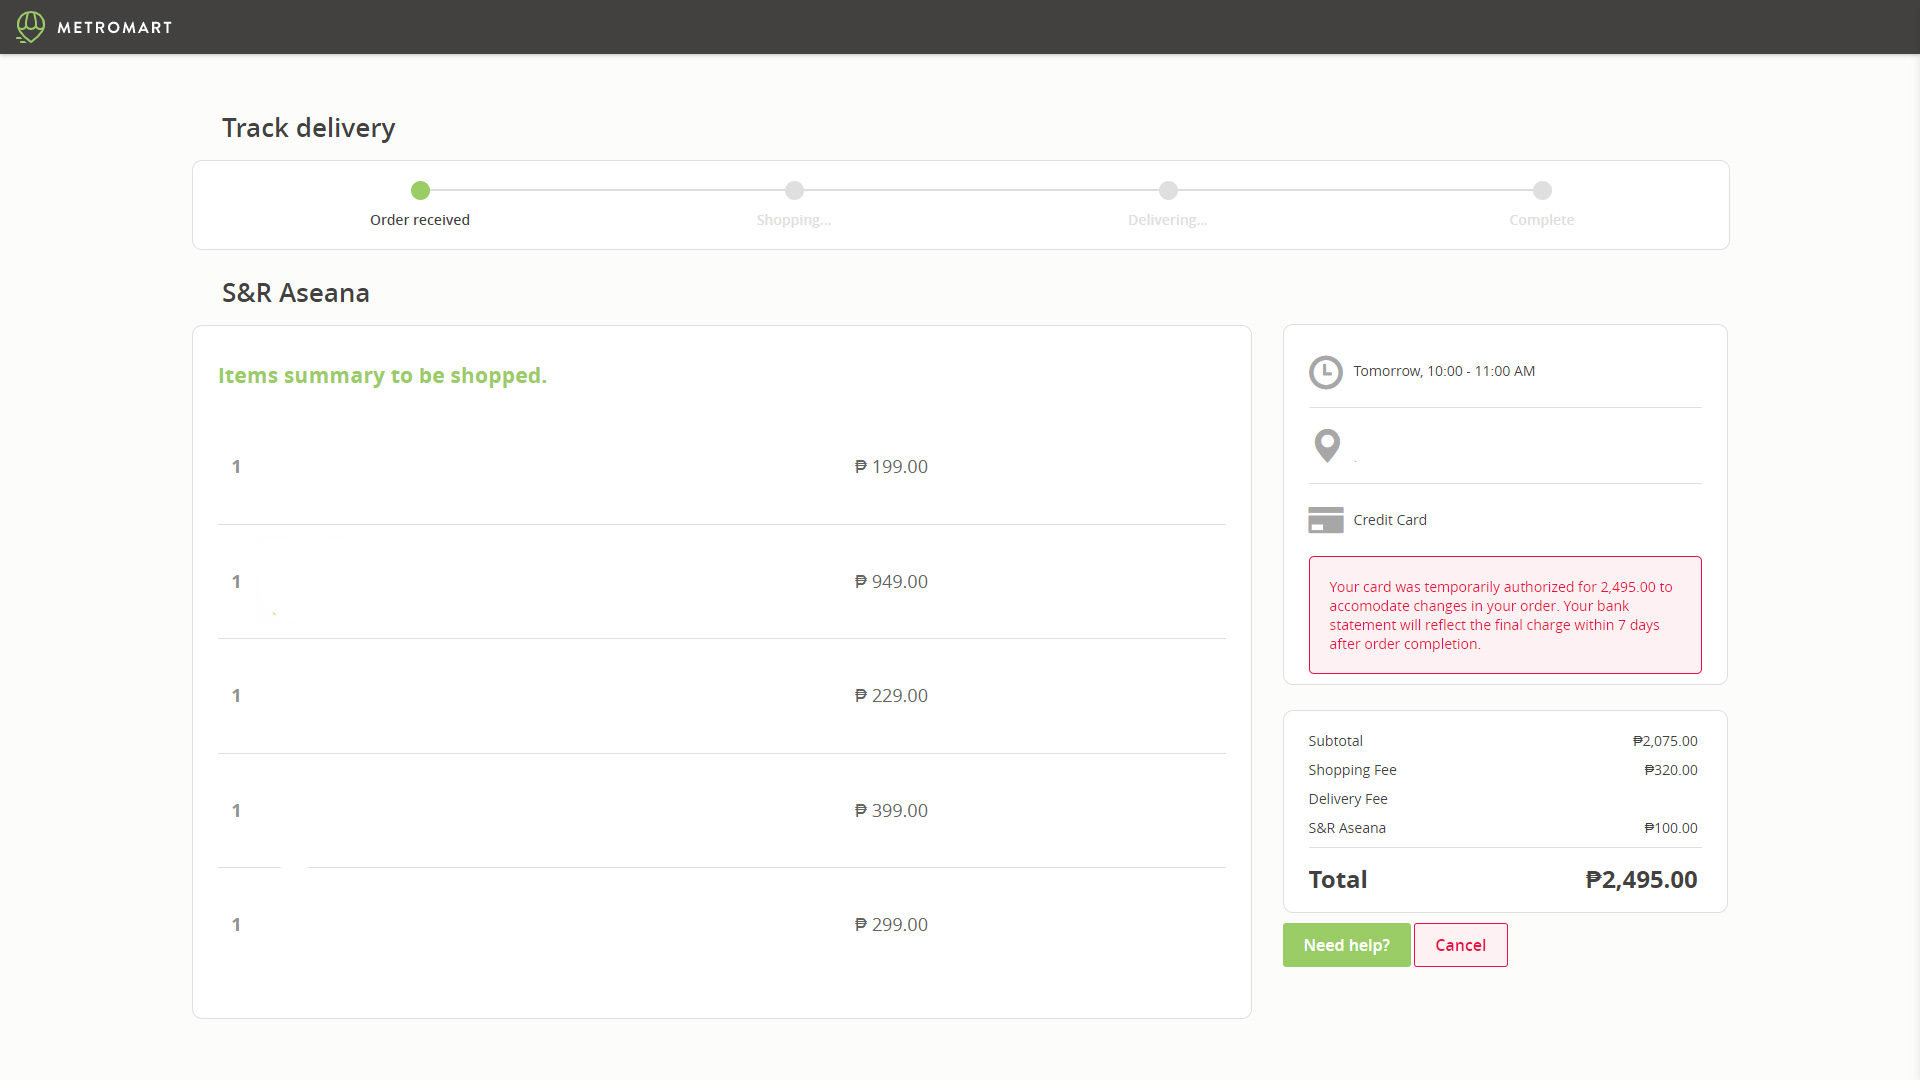Viewport: 1920px width, 1080px height.
Task: Click the clock icon beside delivery time
Action: [1326, 372]
